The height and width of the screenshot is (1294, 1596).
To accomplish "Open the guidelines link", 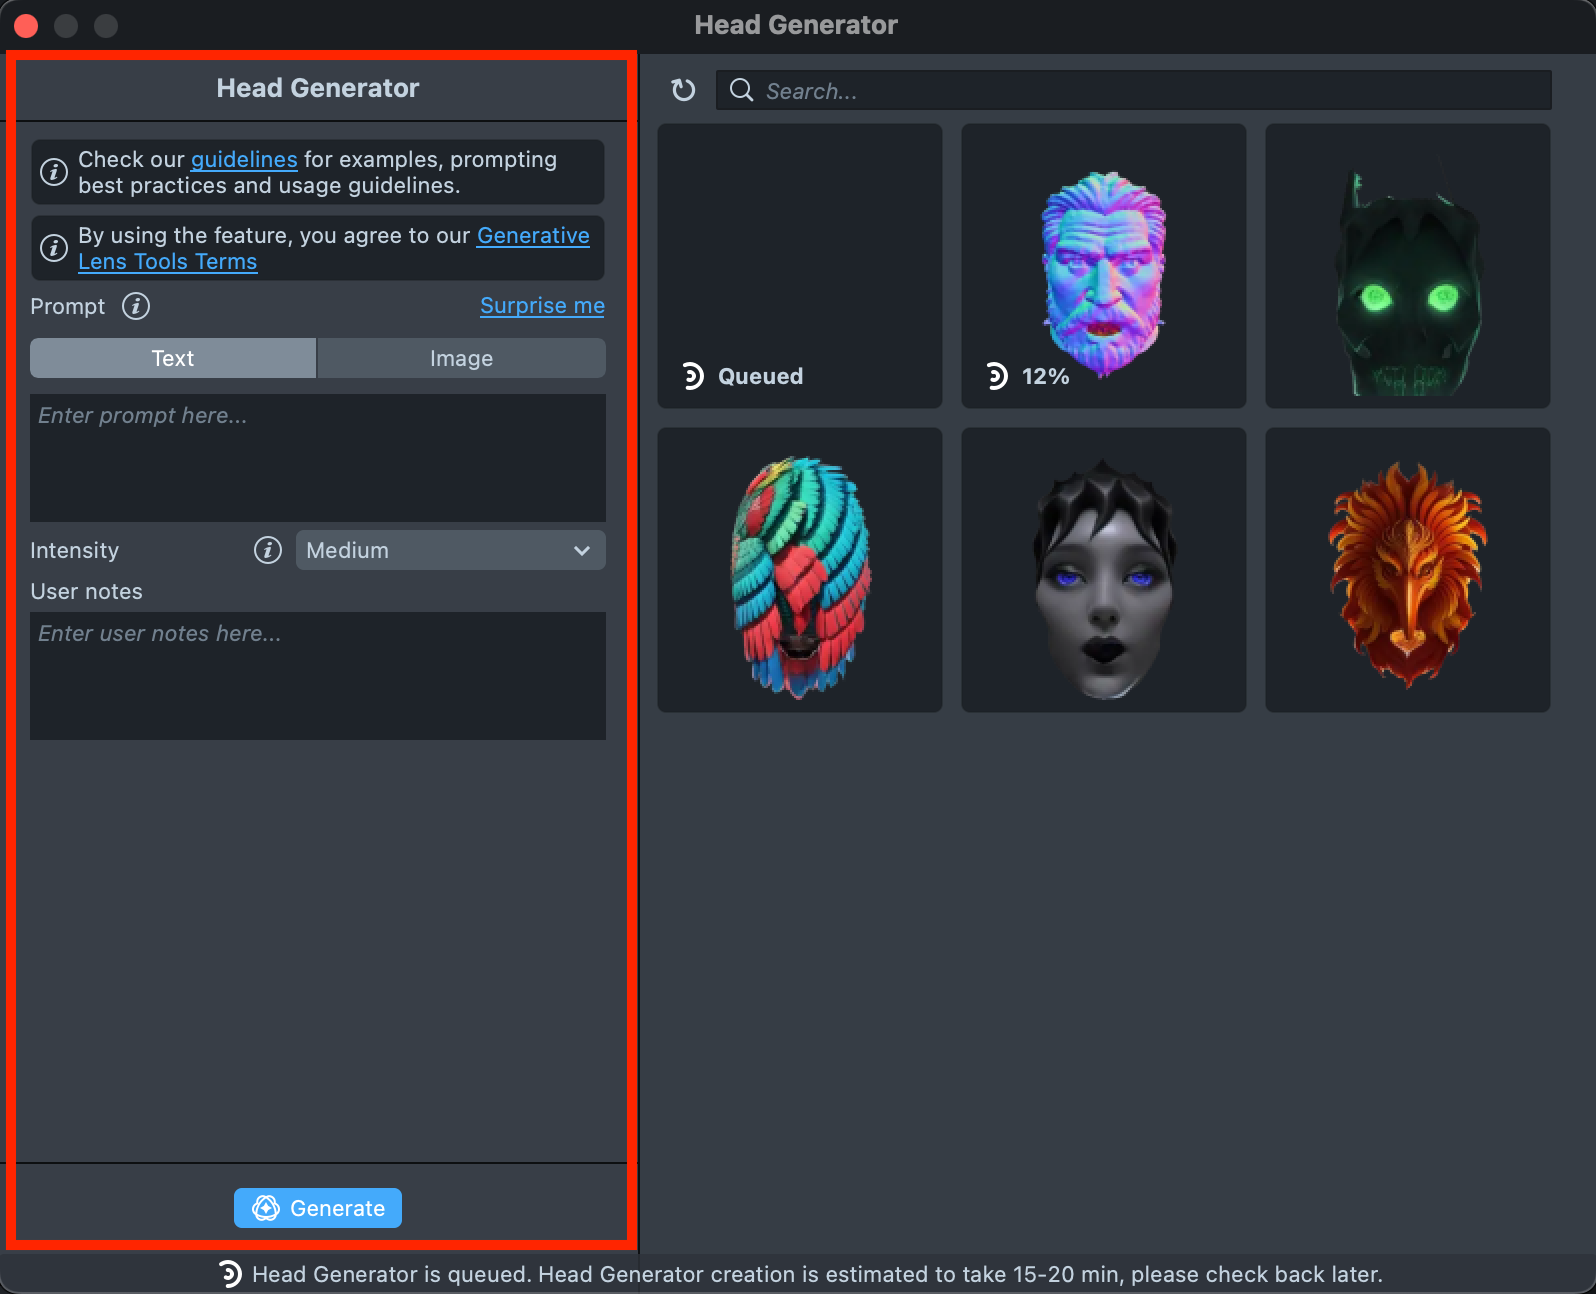I will point(244,159).
